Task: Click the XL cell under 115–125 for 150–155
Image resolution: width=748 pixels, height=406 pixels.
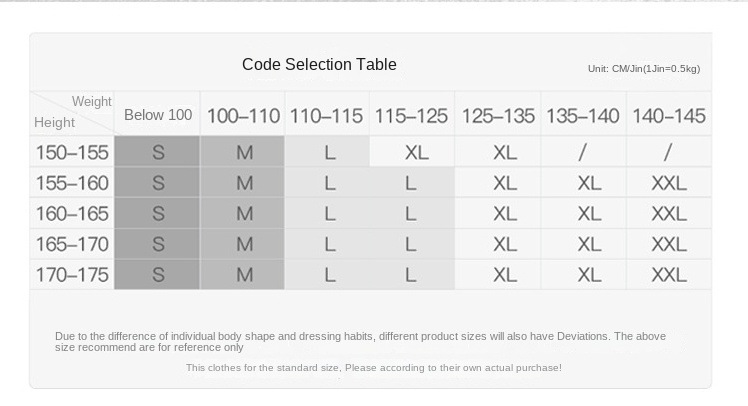Action: coord(417,153)
